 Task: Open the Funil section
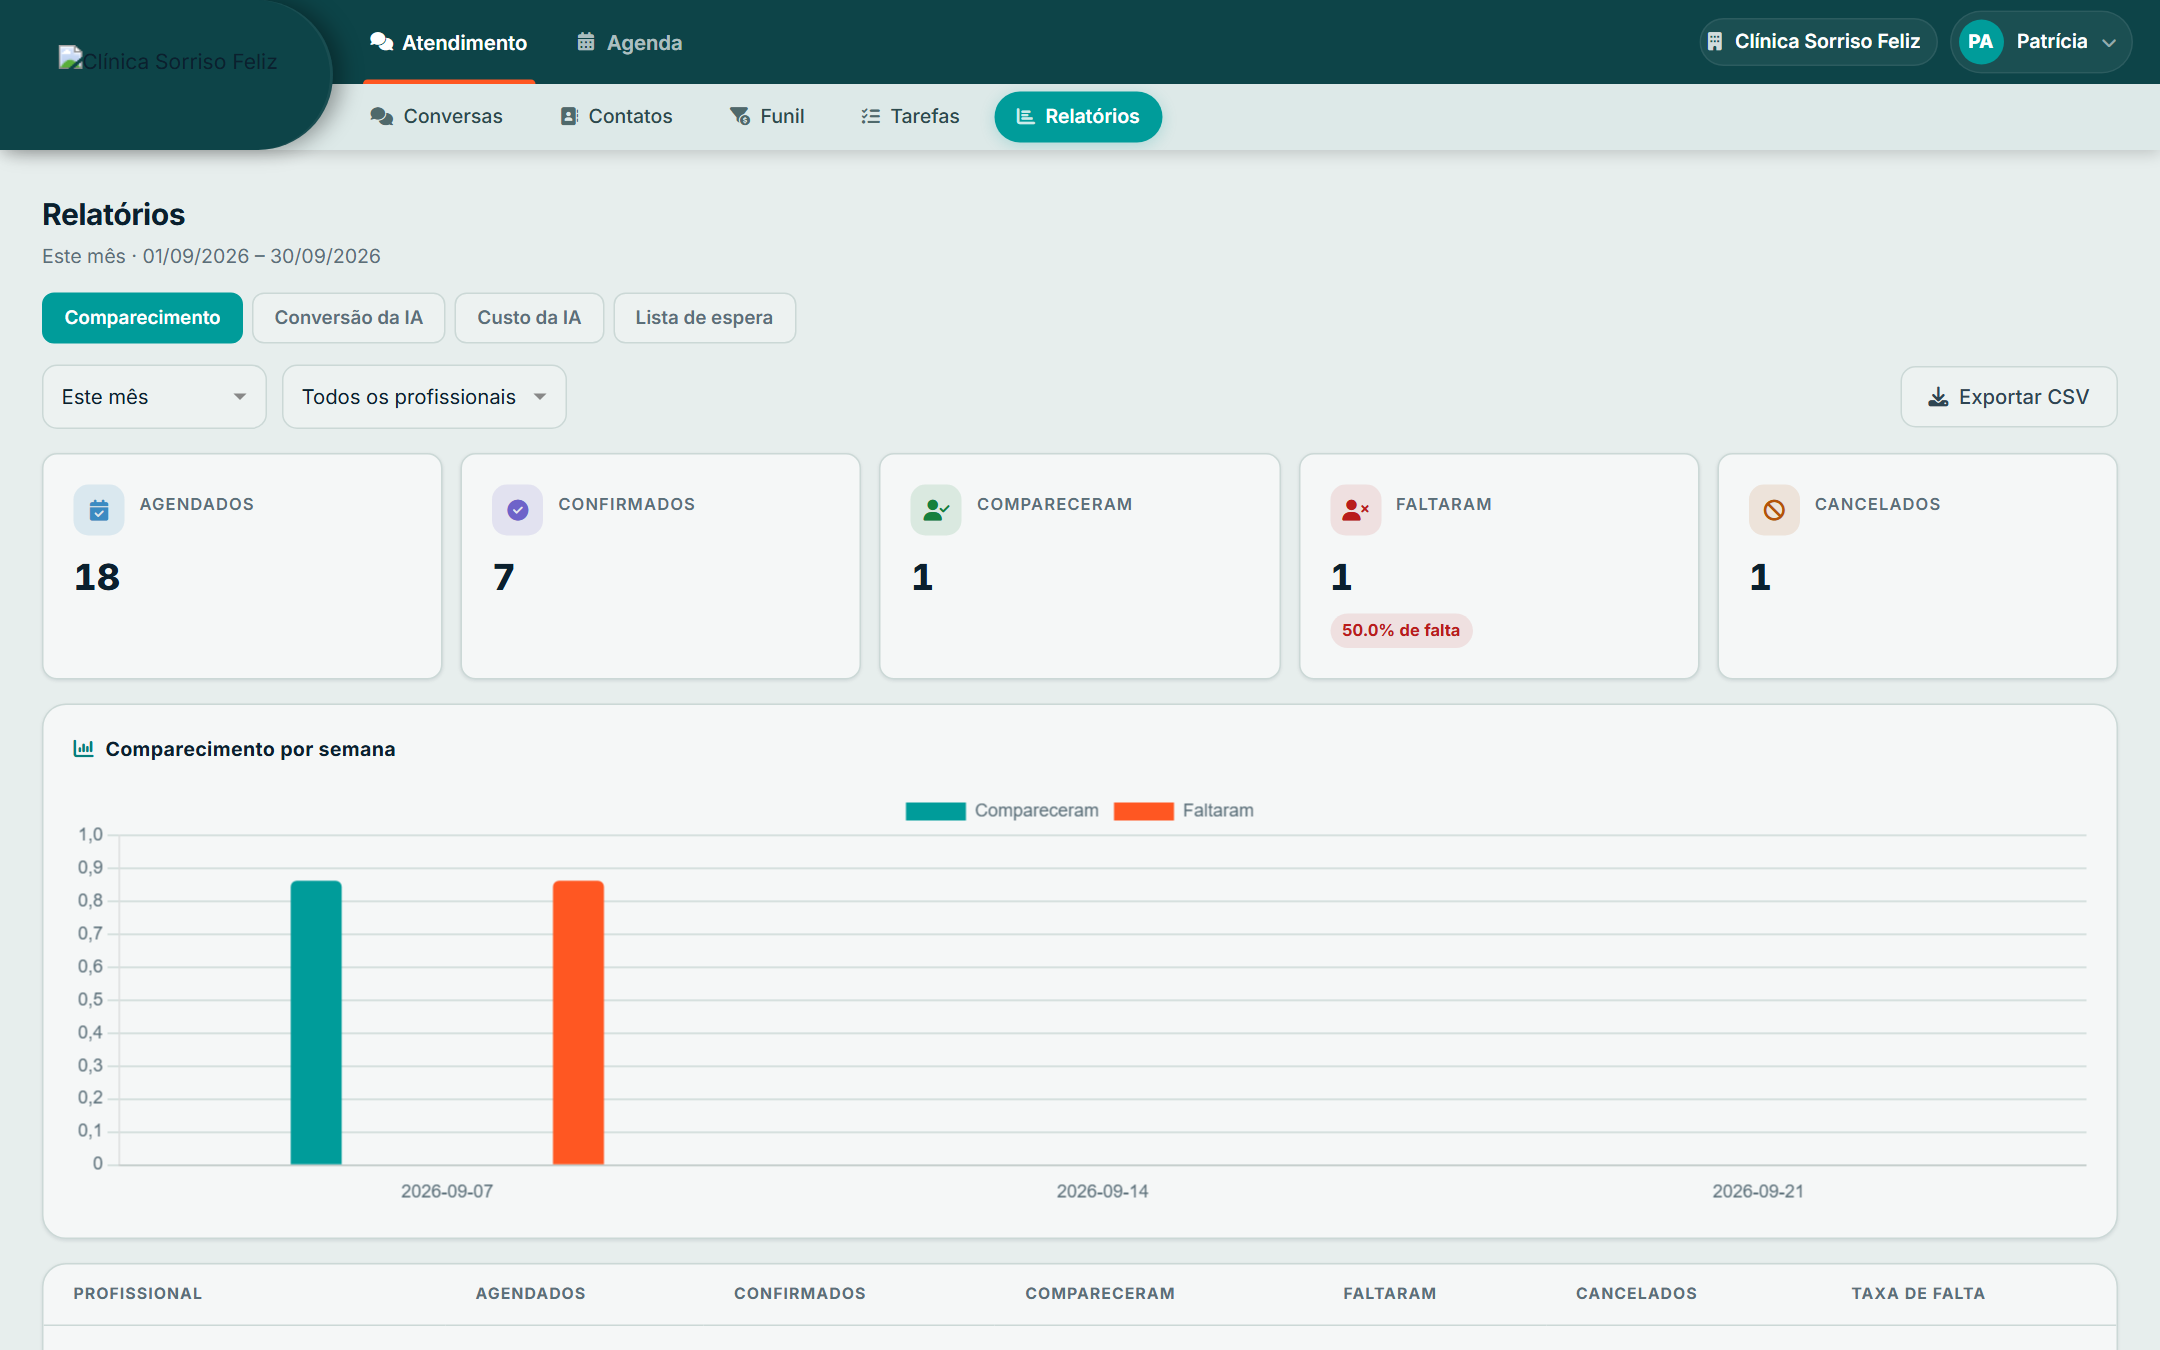pos(767,116)
